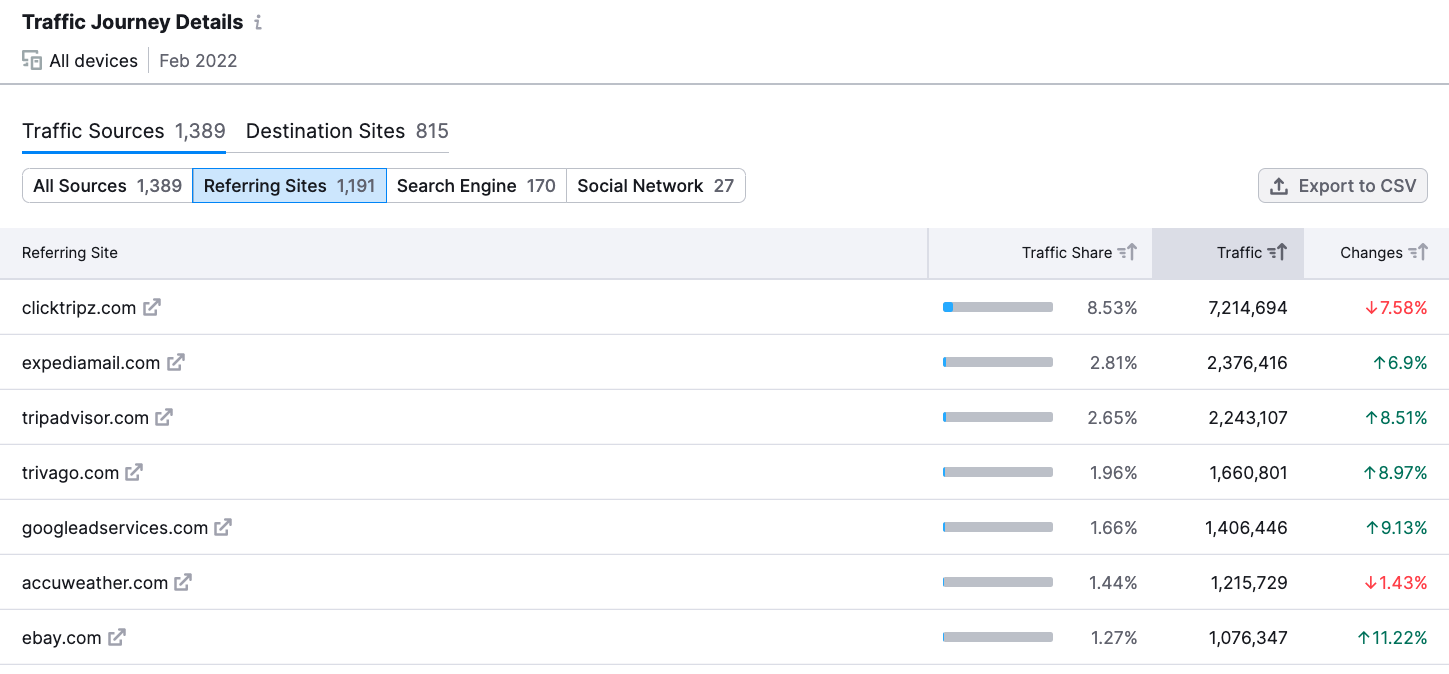Select the 1,215,729 traffic value
This screenshot has width=1449, height=674.
click(x=1249, y=583)
